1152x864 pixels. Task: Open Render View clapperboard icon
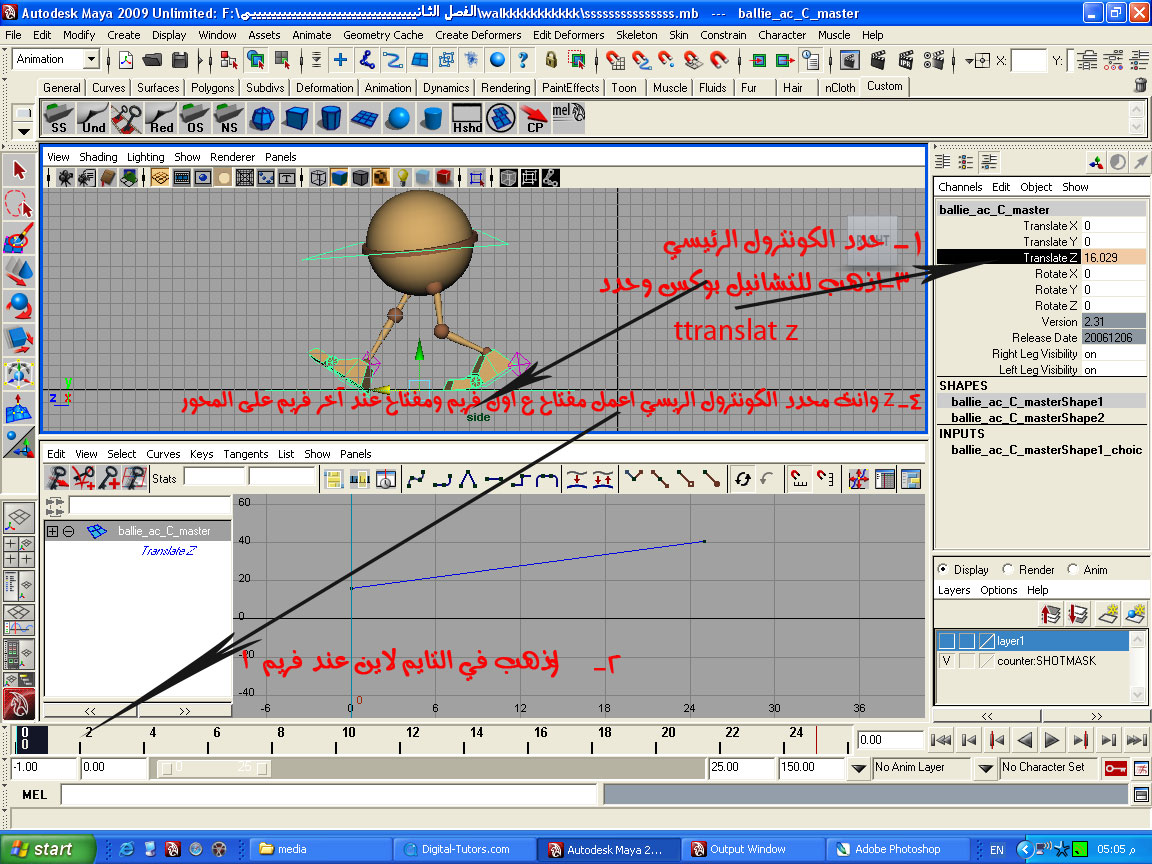[849, 60]
